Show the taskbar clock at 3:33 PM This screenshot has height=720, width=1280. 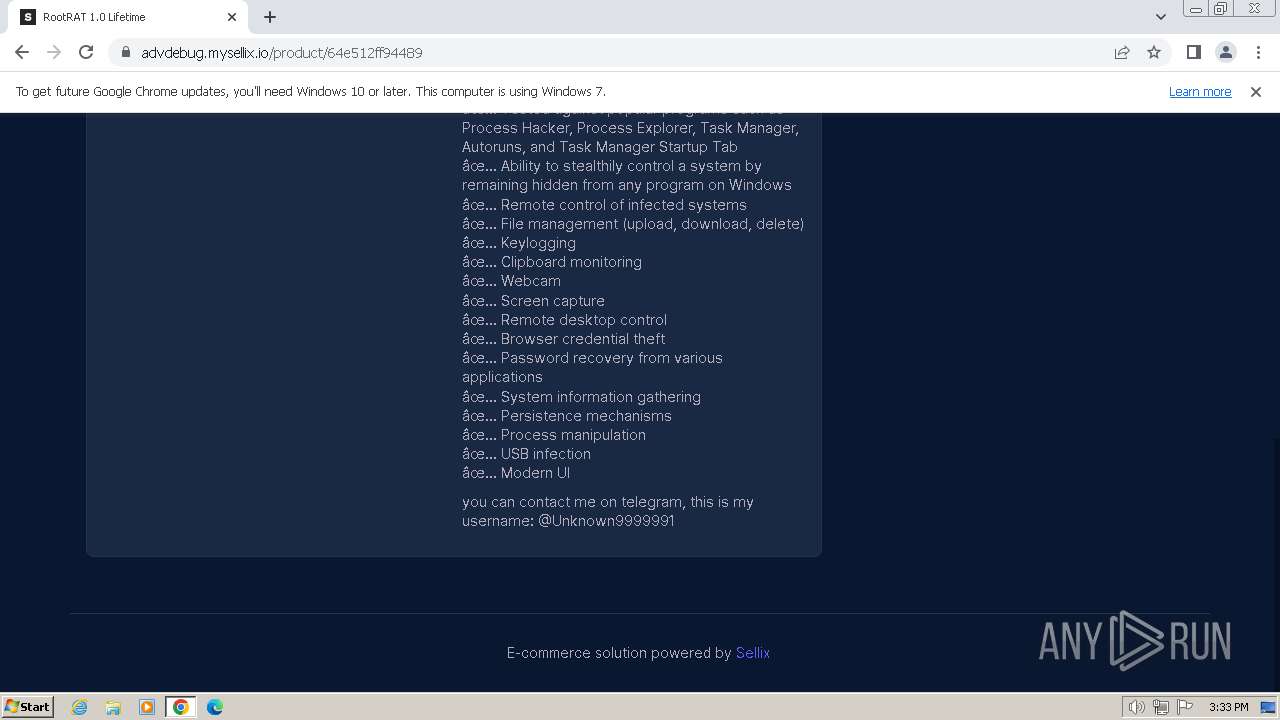click(1228, 707)
